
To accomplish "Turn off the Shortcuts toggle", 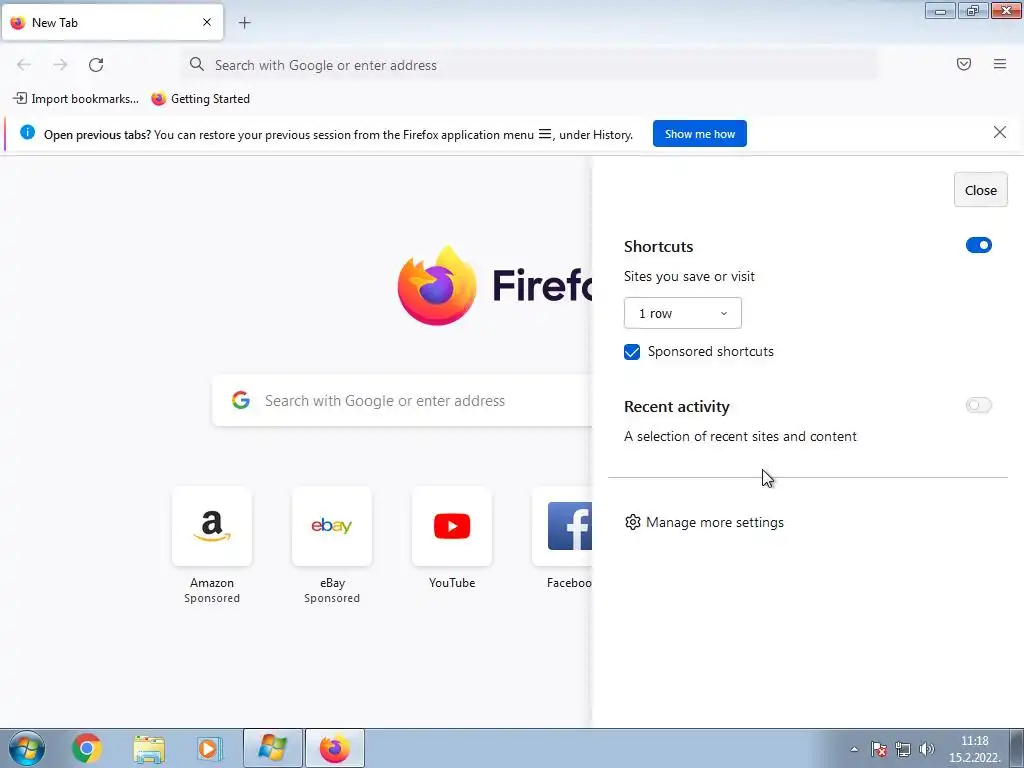I will point(978,245).
